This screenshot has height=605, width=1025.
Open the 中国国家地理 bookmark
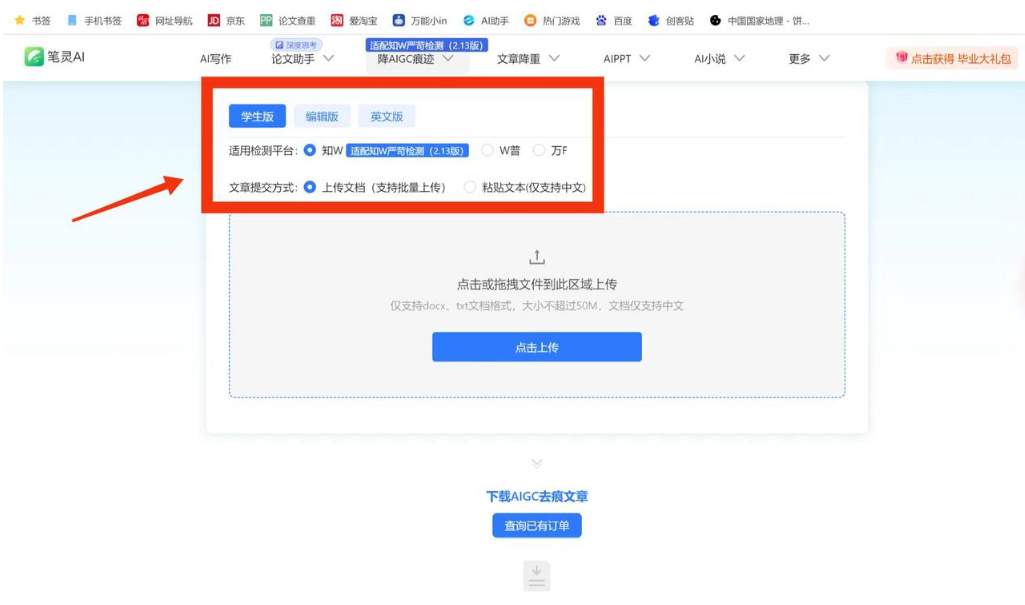coord(760,20)
